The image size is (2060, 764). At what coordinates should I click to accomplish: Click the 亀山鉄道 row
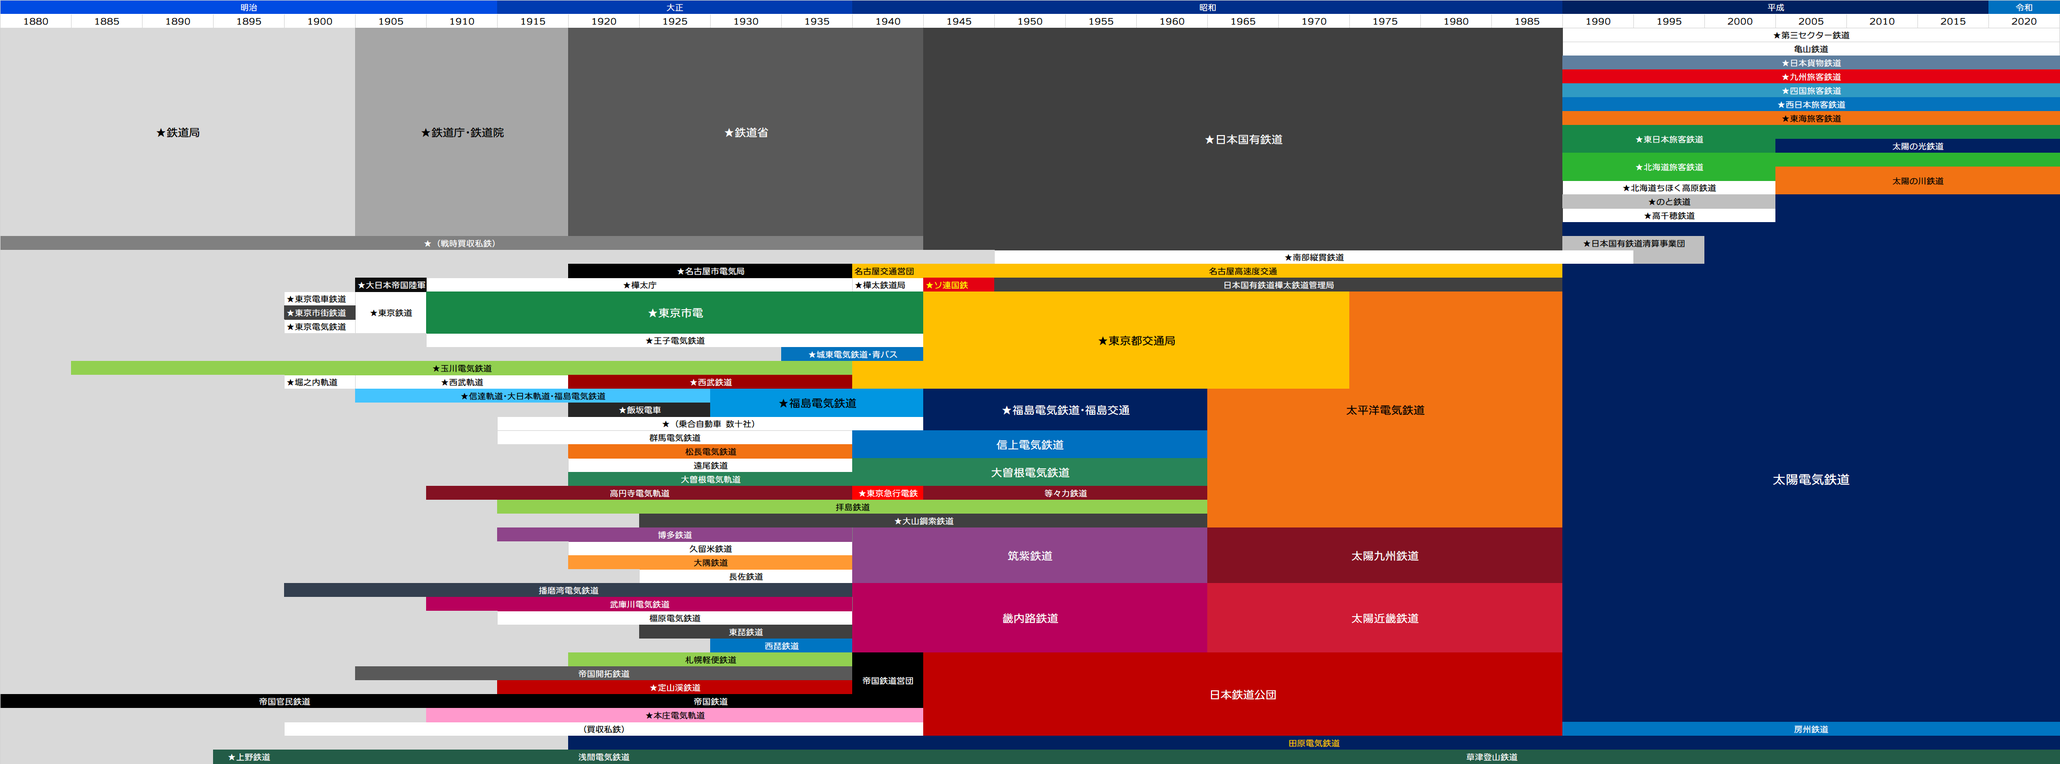click(x=1811, y=49)
